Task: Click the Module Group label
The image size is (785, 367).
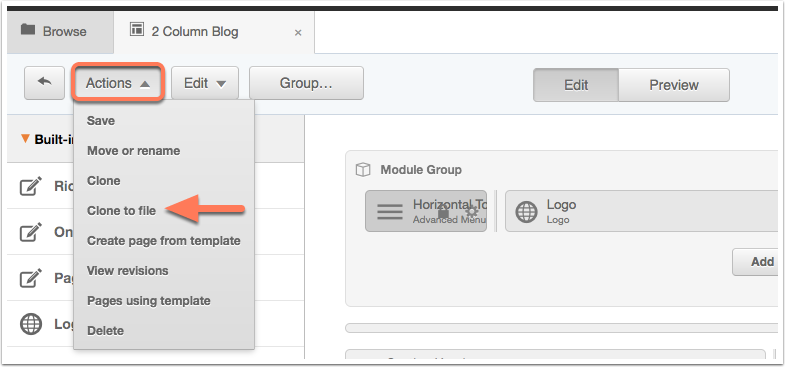Action: coord(421,170)
